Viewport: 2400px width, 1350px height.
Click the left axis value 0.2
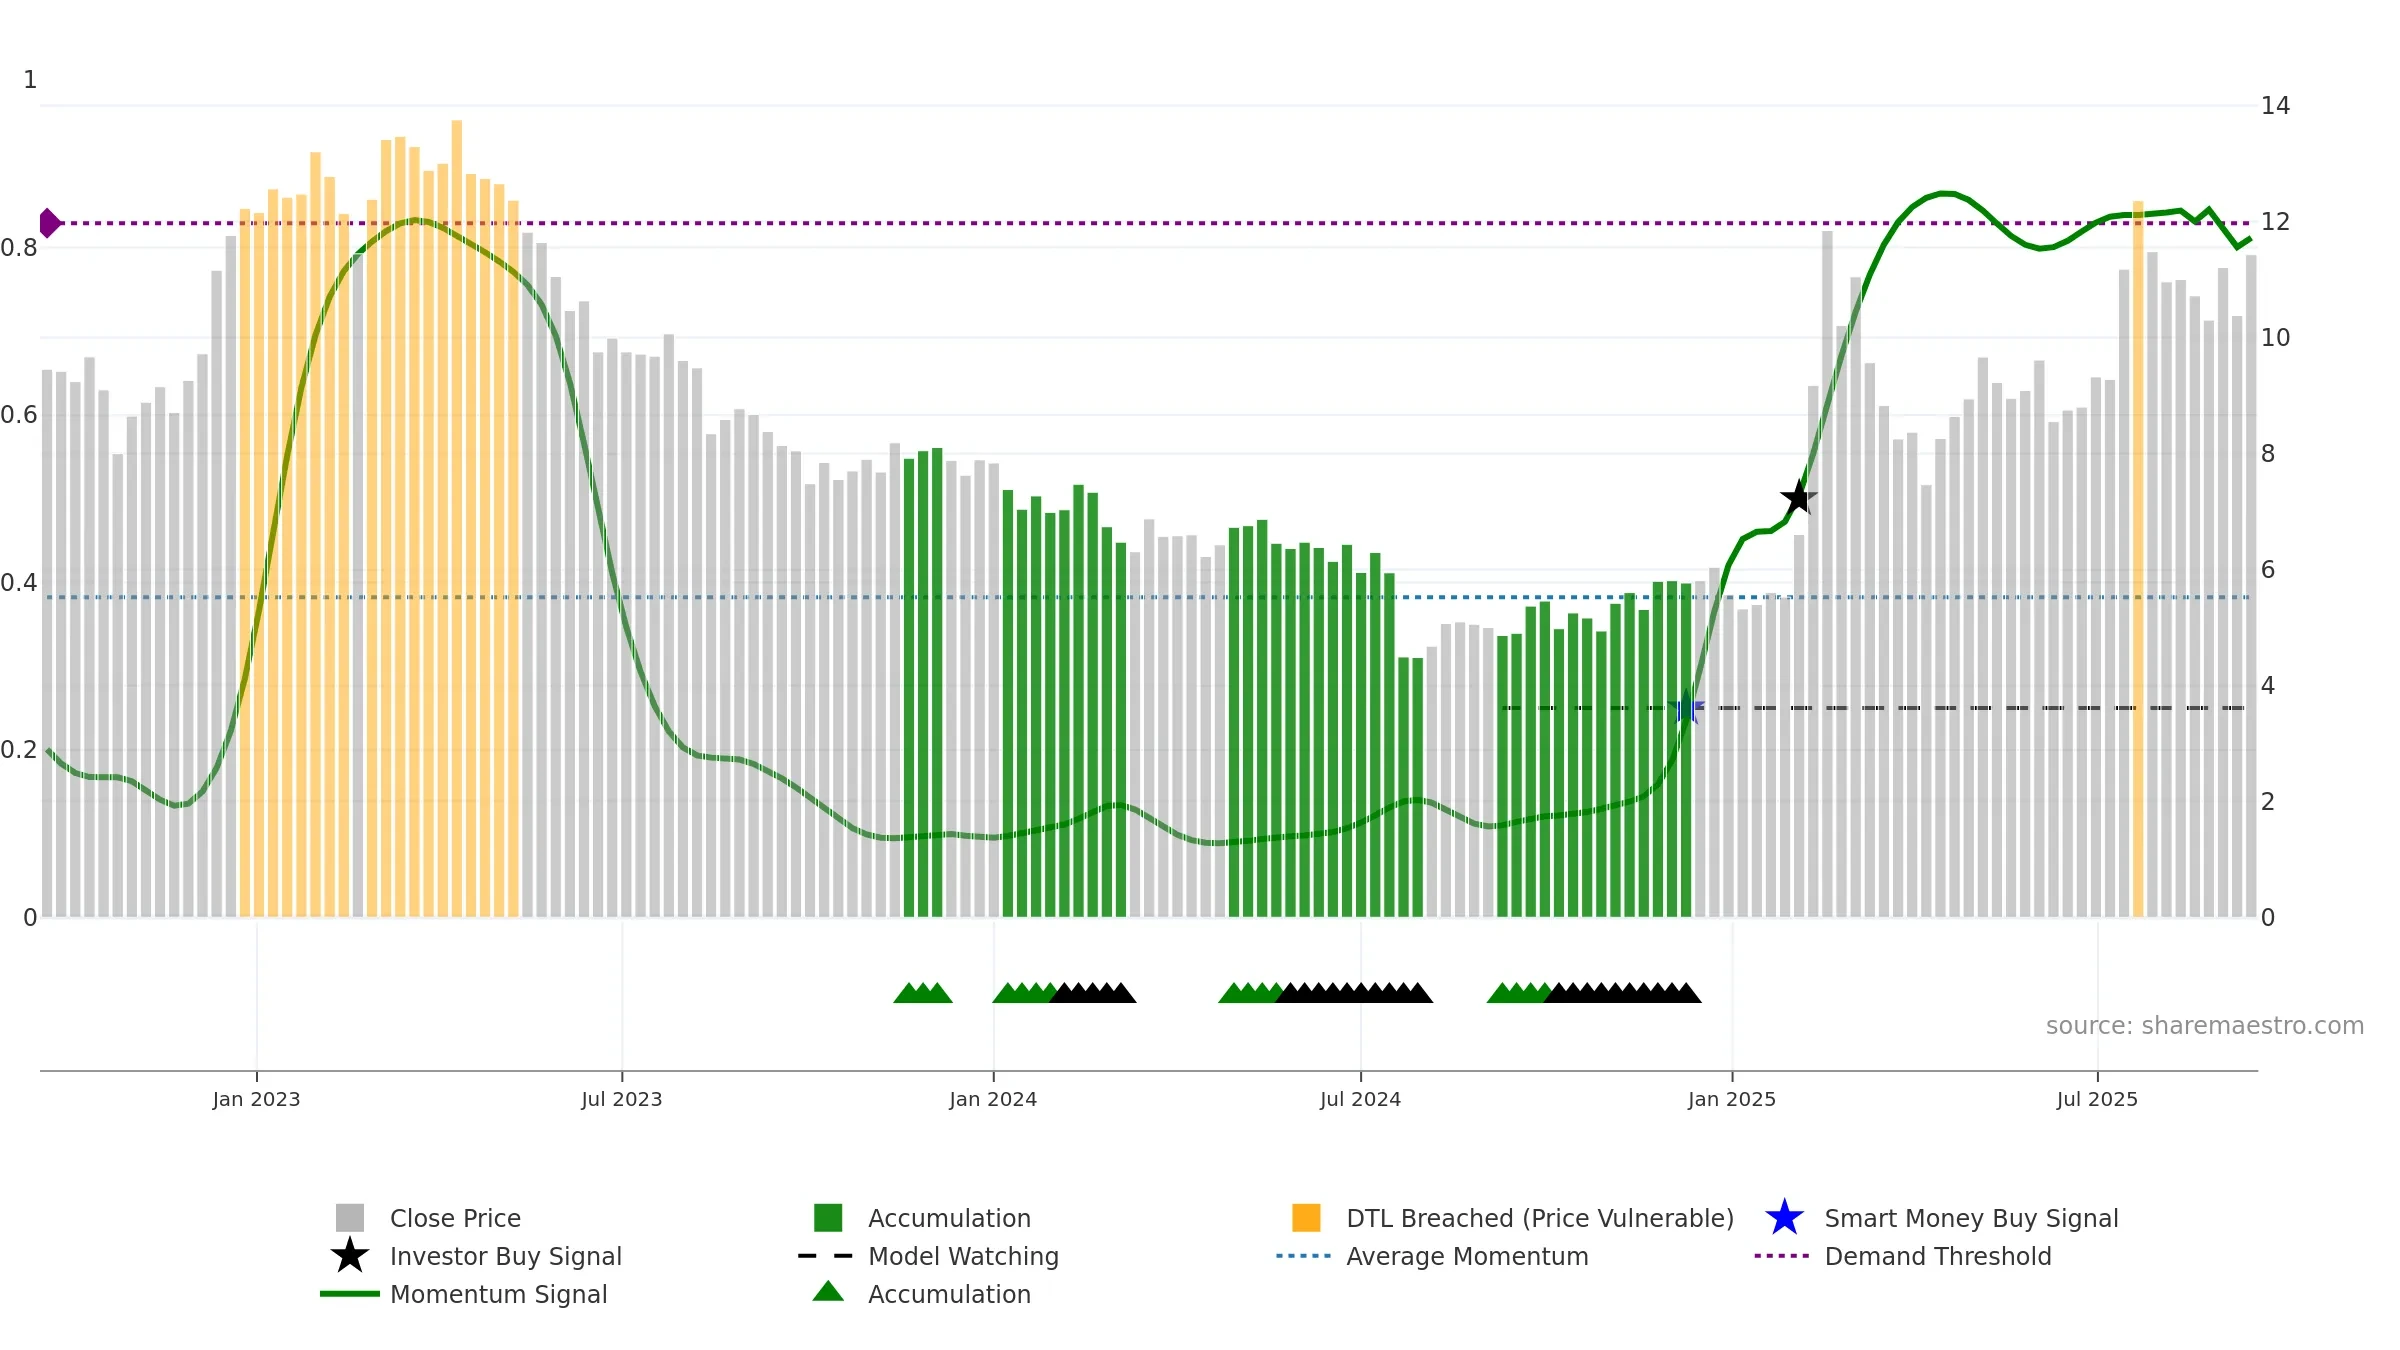(x=19, y=749)
